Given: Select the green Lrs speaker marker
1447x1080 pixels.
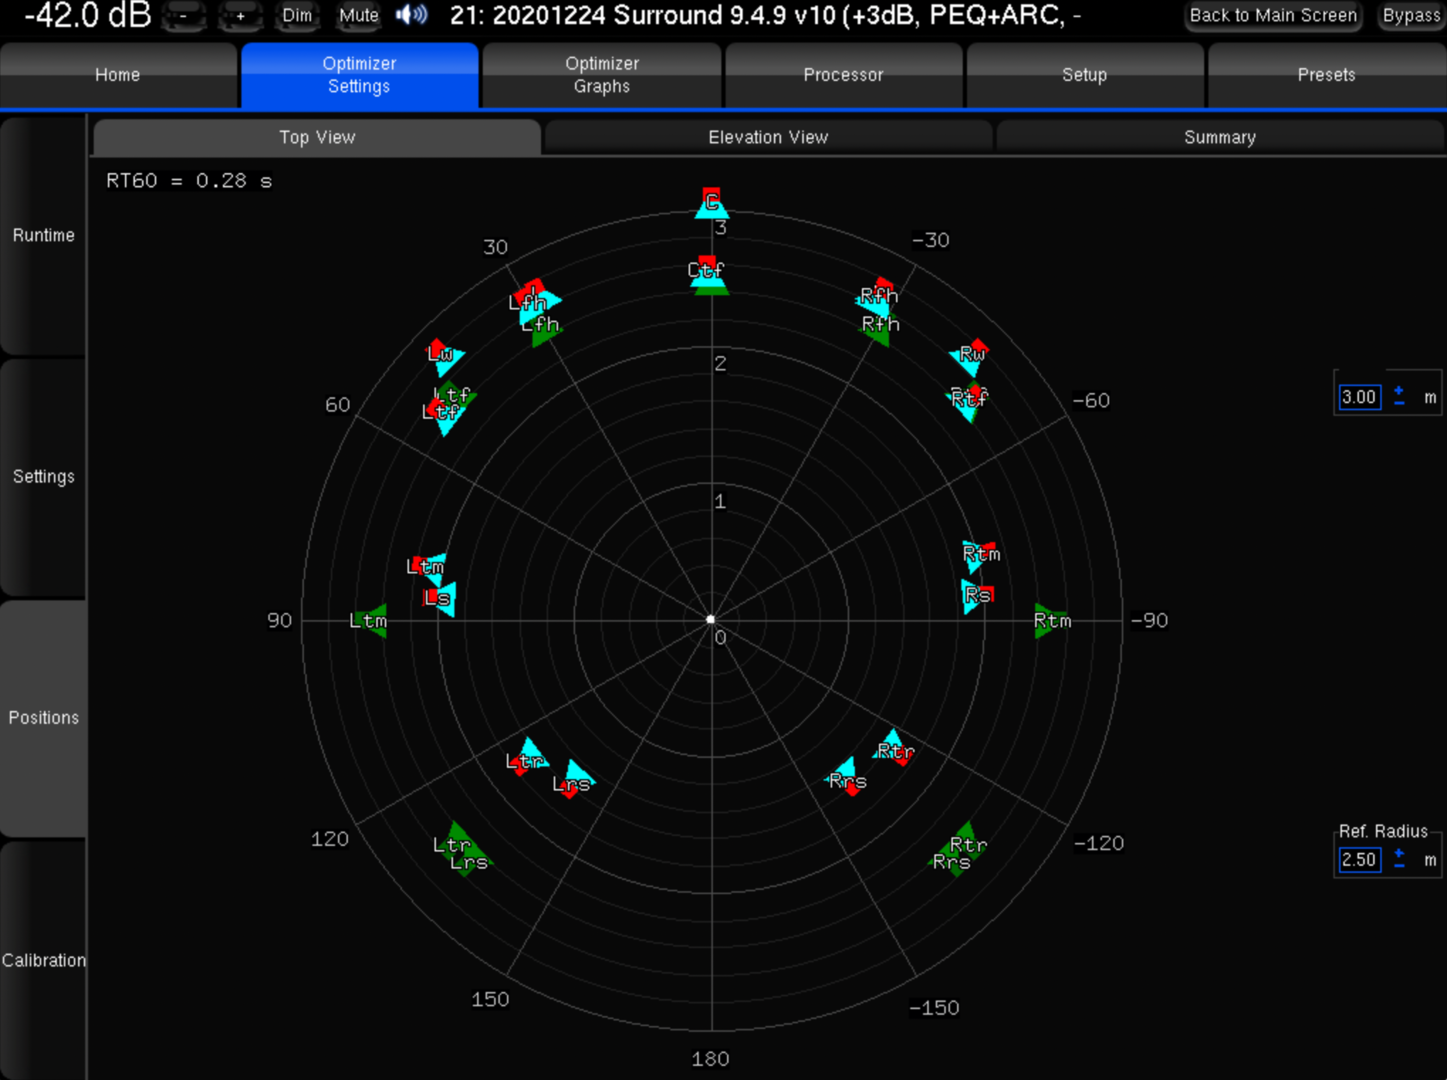Looking at the screenshot, I should coord(470,861).
